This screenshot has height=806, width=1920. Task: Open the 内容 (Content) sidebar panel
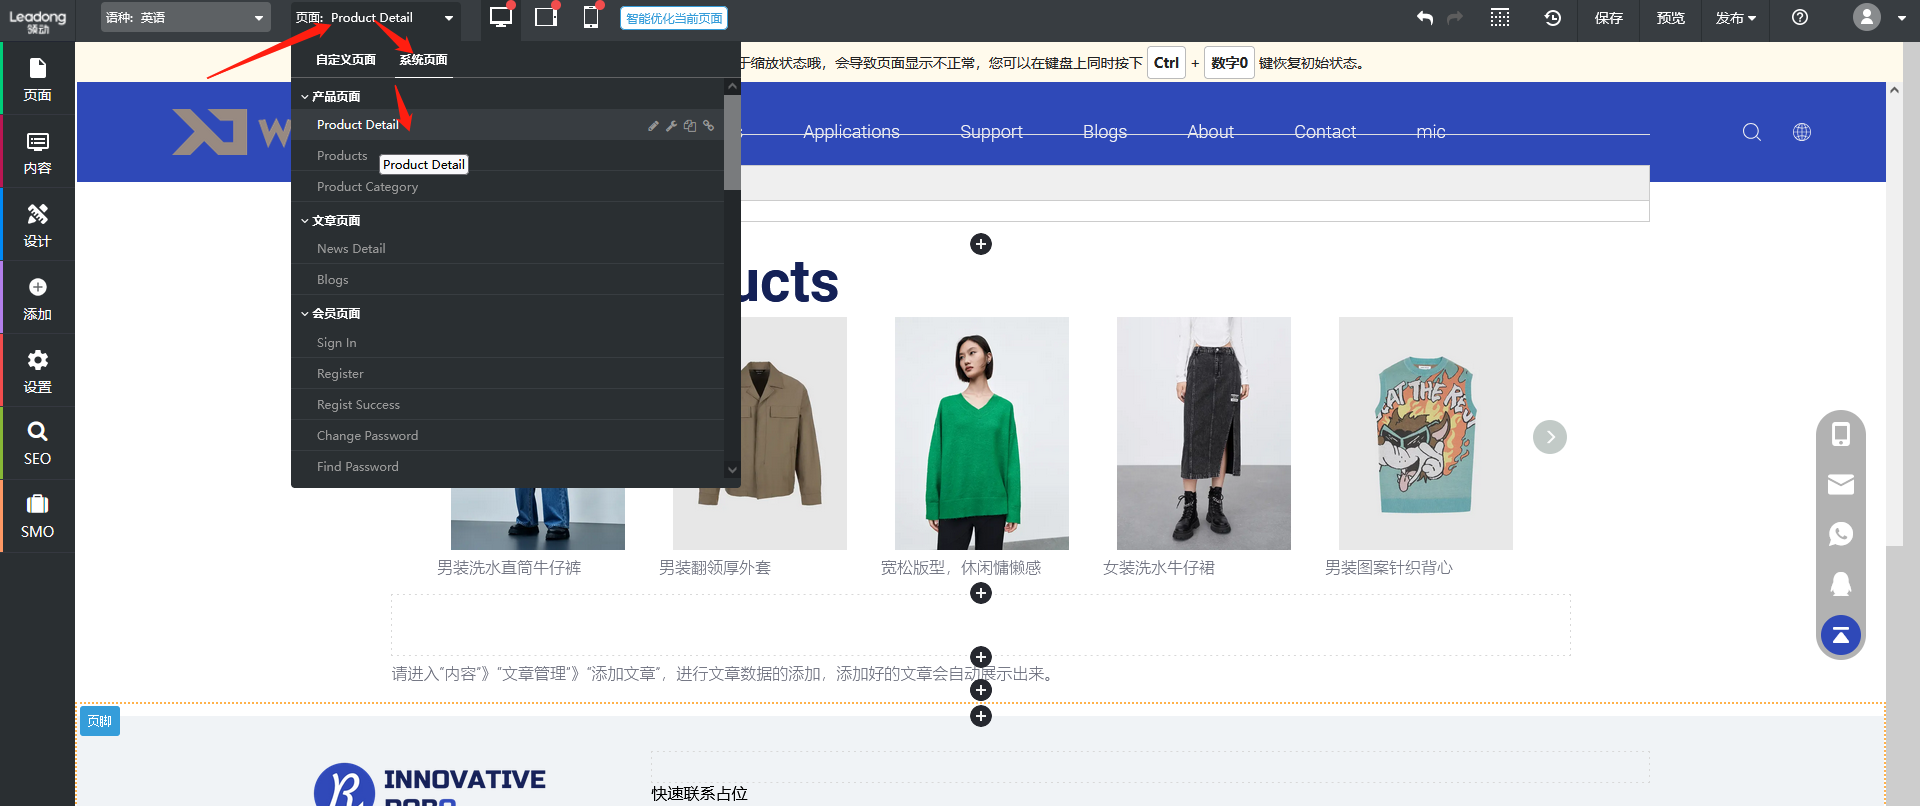point(37,152)
